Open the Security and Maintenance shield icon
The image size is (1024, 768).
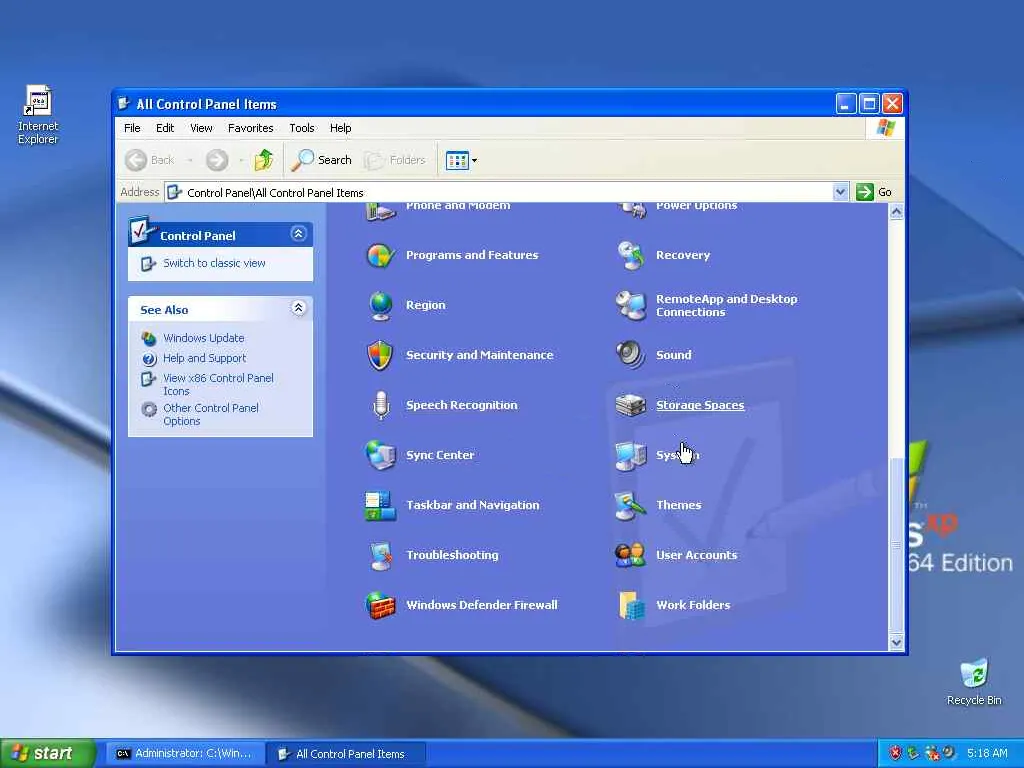tap(380, 355)
